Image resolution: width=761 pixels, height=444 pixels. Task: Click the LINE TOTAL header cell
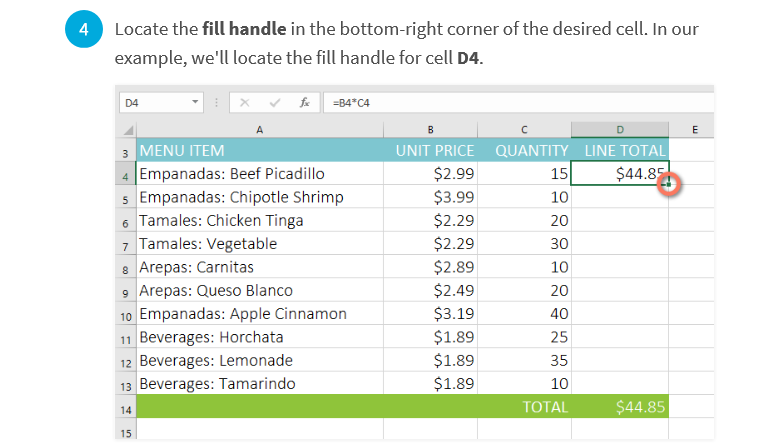620,150
